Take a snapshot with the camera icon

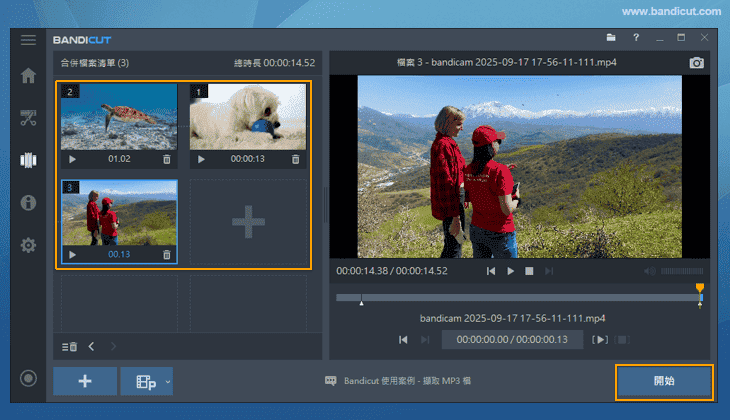click(697, 63)
